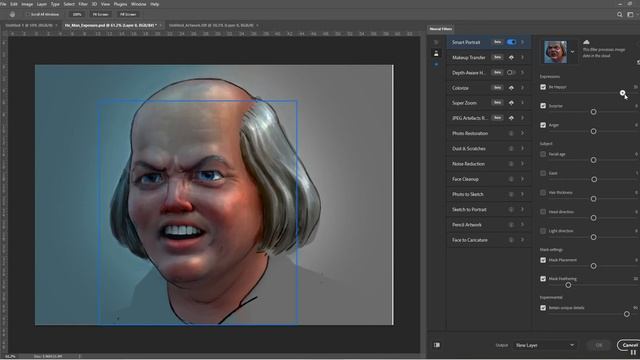Enable the Depth-Aware Haze filter toggle
Image resolution: width=640 pixels, height=360 pixels.
[511, 73]
